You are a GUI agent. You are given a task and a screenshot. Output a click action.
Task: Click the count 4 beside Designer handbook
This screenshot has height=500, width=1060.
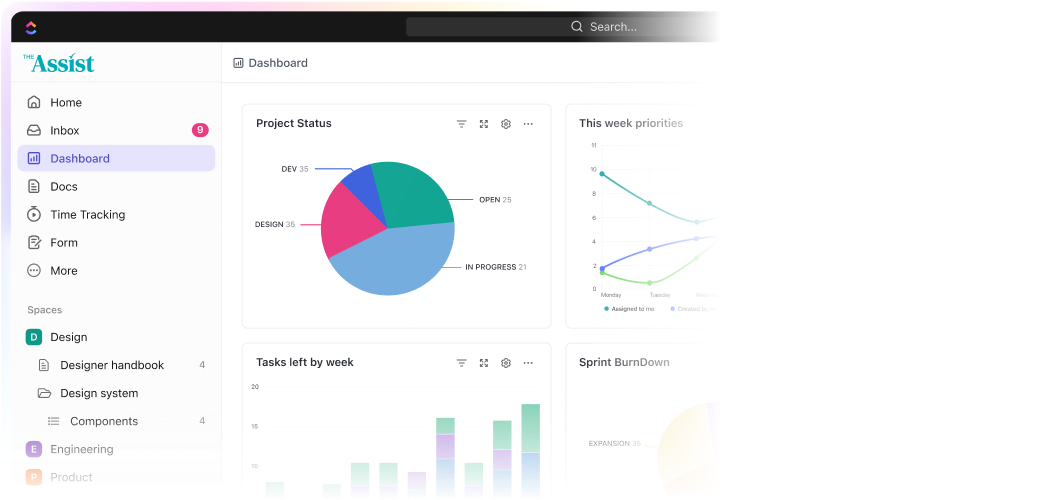202,365
